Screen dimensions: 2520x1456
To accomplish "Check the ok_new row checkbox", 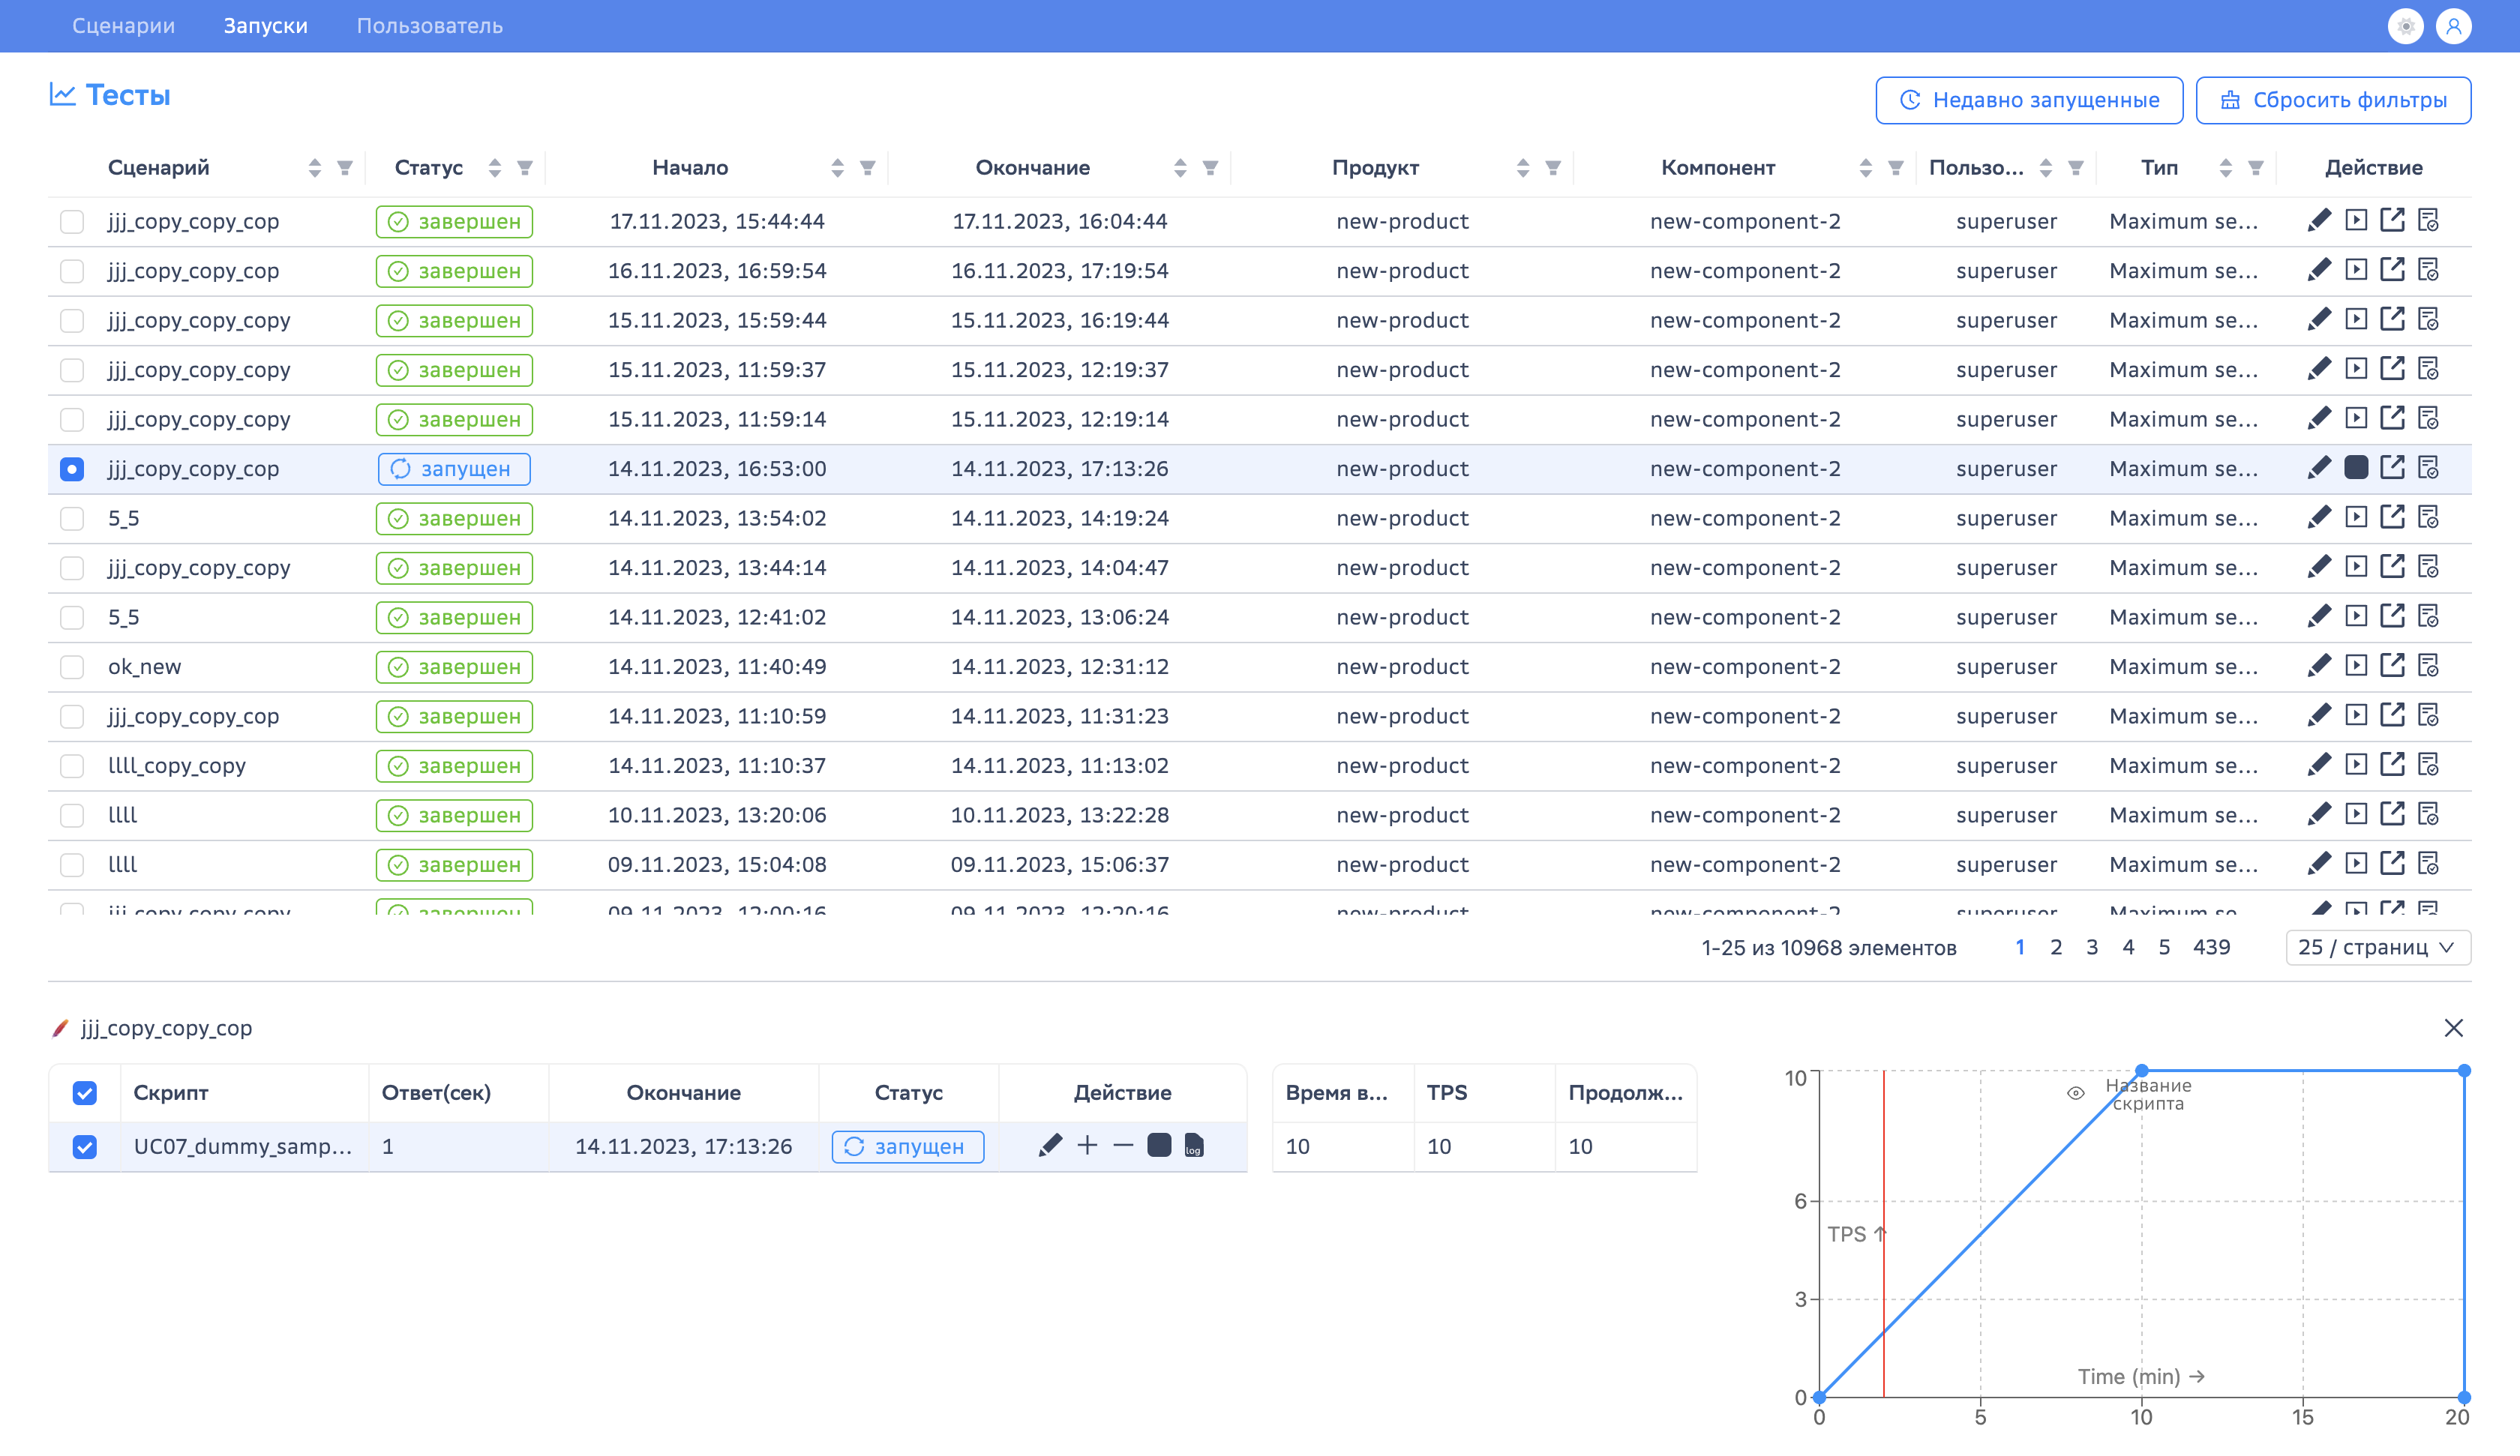I will click(x=72, y=667).
